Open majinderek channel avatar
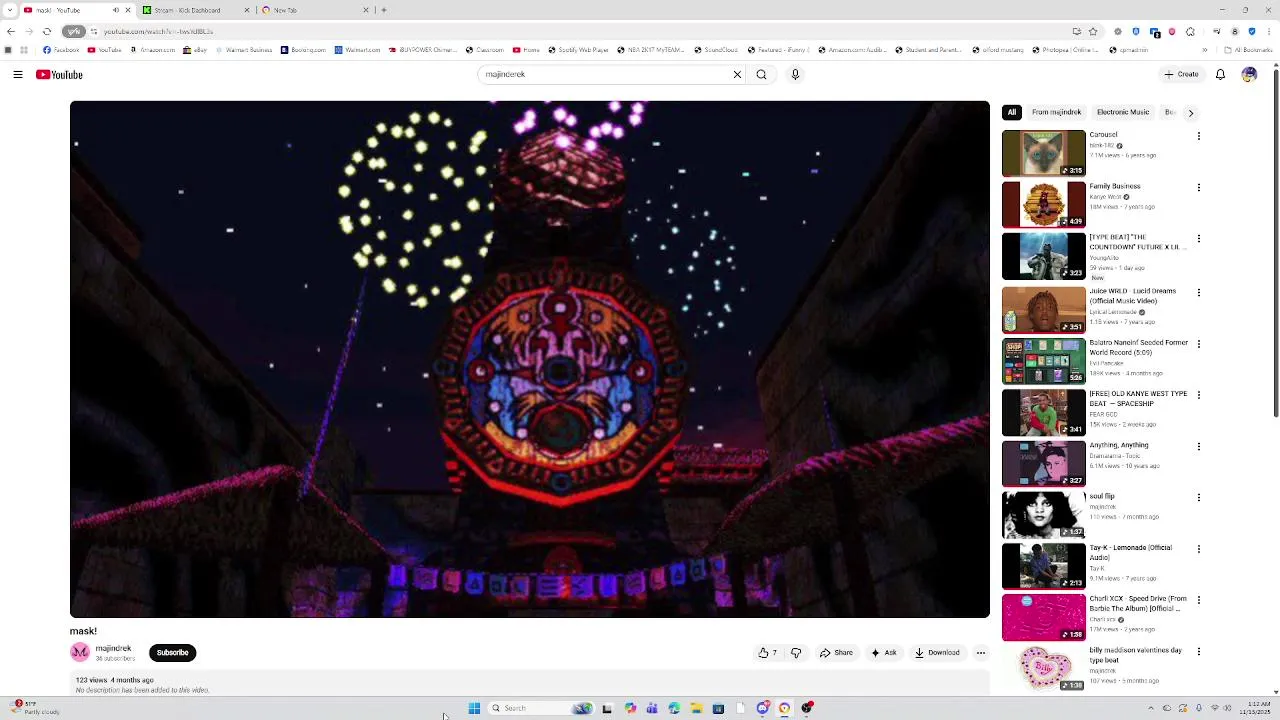The image size is (1280, 720). [80, 652]
